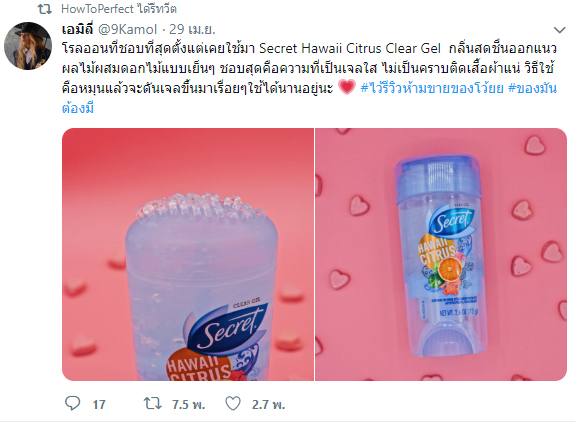Click the retweet arrows icon
The width and height of the screenshot is (575, 424).
coord(153,403)
